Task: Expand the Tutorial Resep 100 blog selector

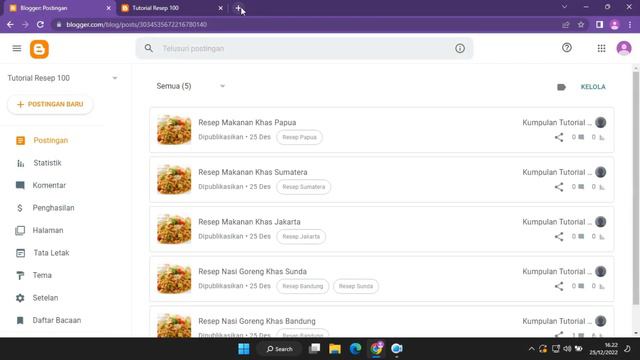Action: pos(115,78)
